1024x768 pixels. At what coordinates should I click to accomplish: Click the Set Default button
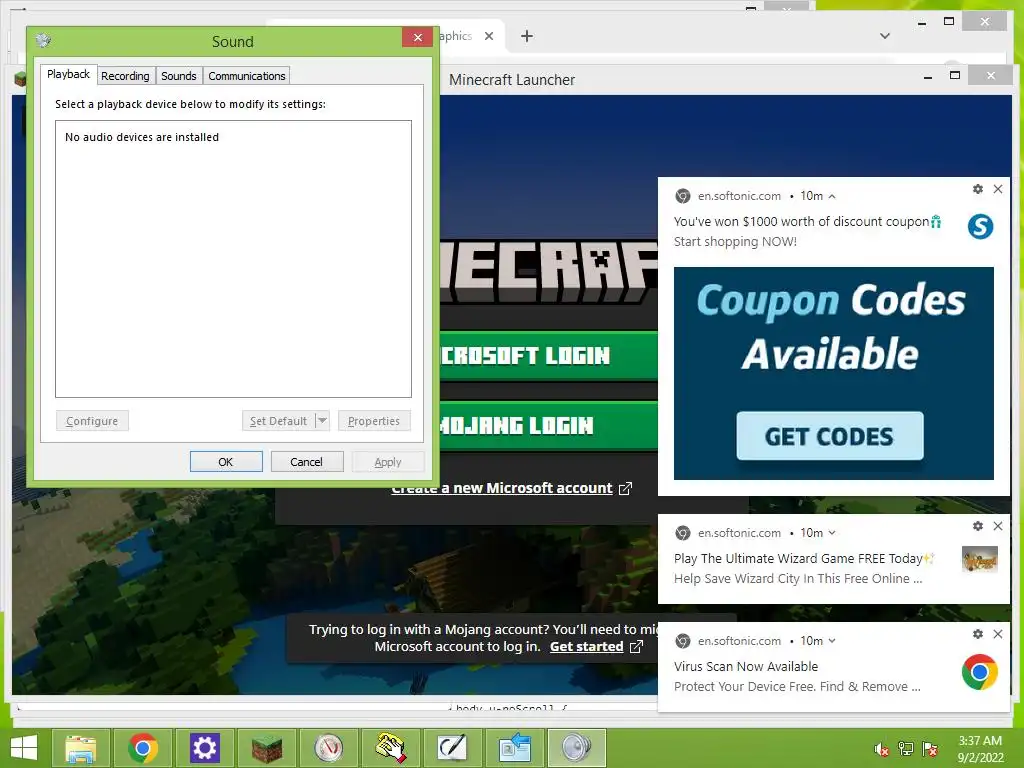(x=278, y=421)
